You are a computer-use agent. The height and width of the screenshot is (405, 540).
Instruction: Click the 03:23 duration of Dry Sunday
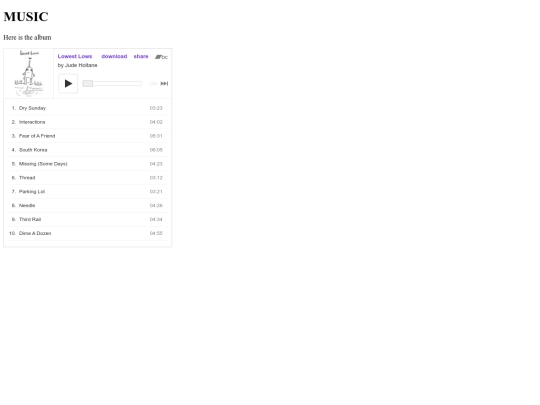pos(156,108)
